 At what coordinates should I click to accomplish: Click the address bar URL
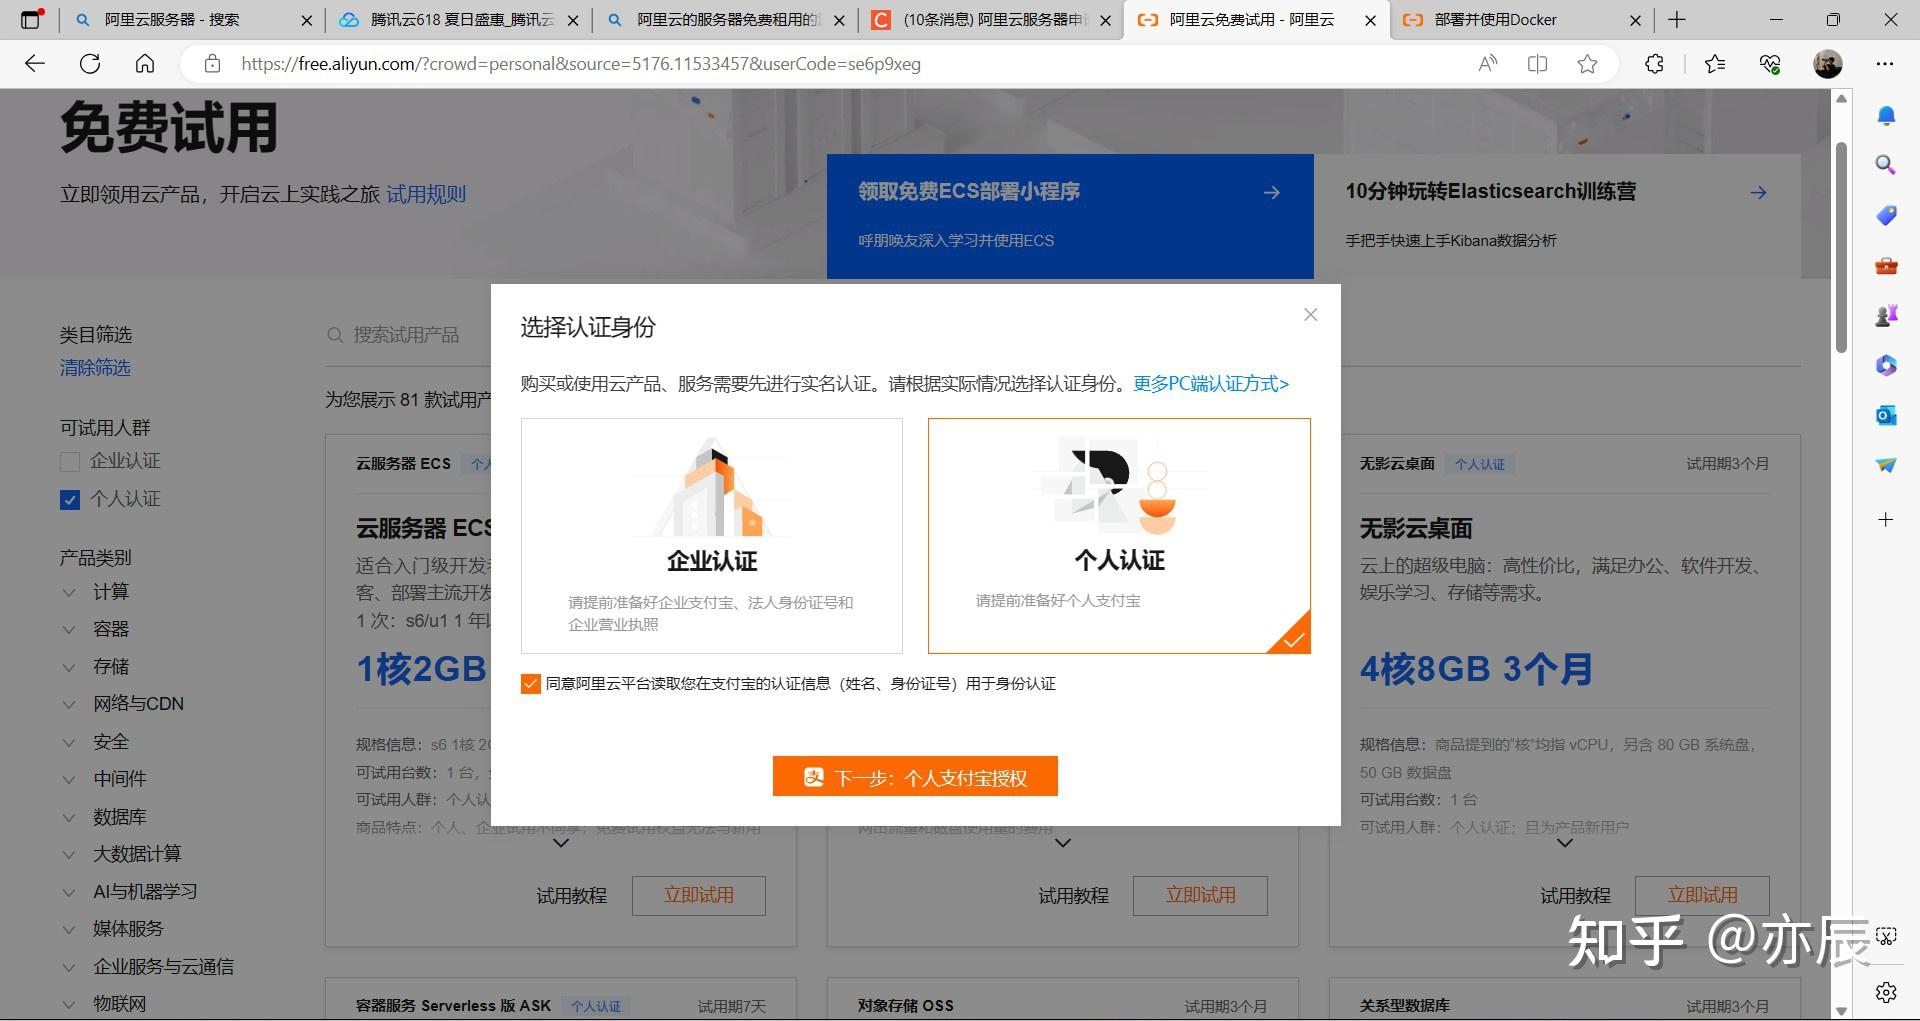click(580, 64)
